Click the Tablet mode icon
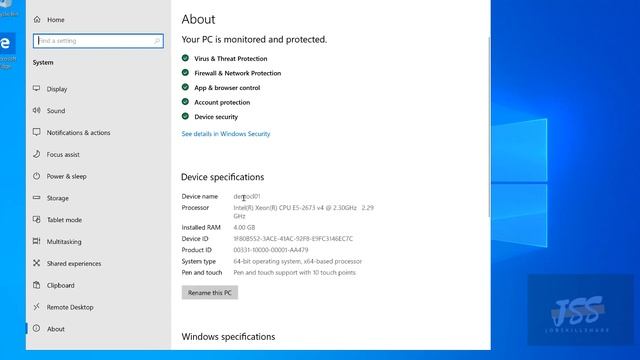 [37, 220]
